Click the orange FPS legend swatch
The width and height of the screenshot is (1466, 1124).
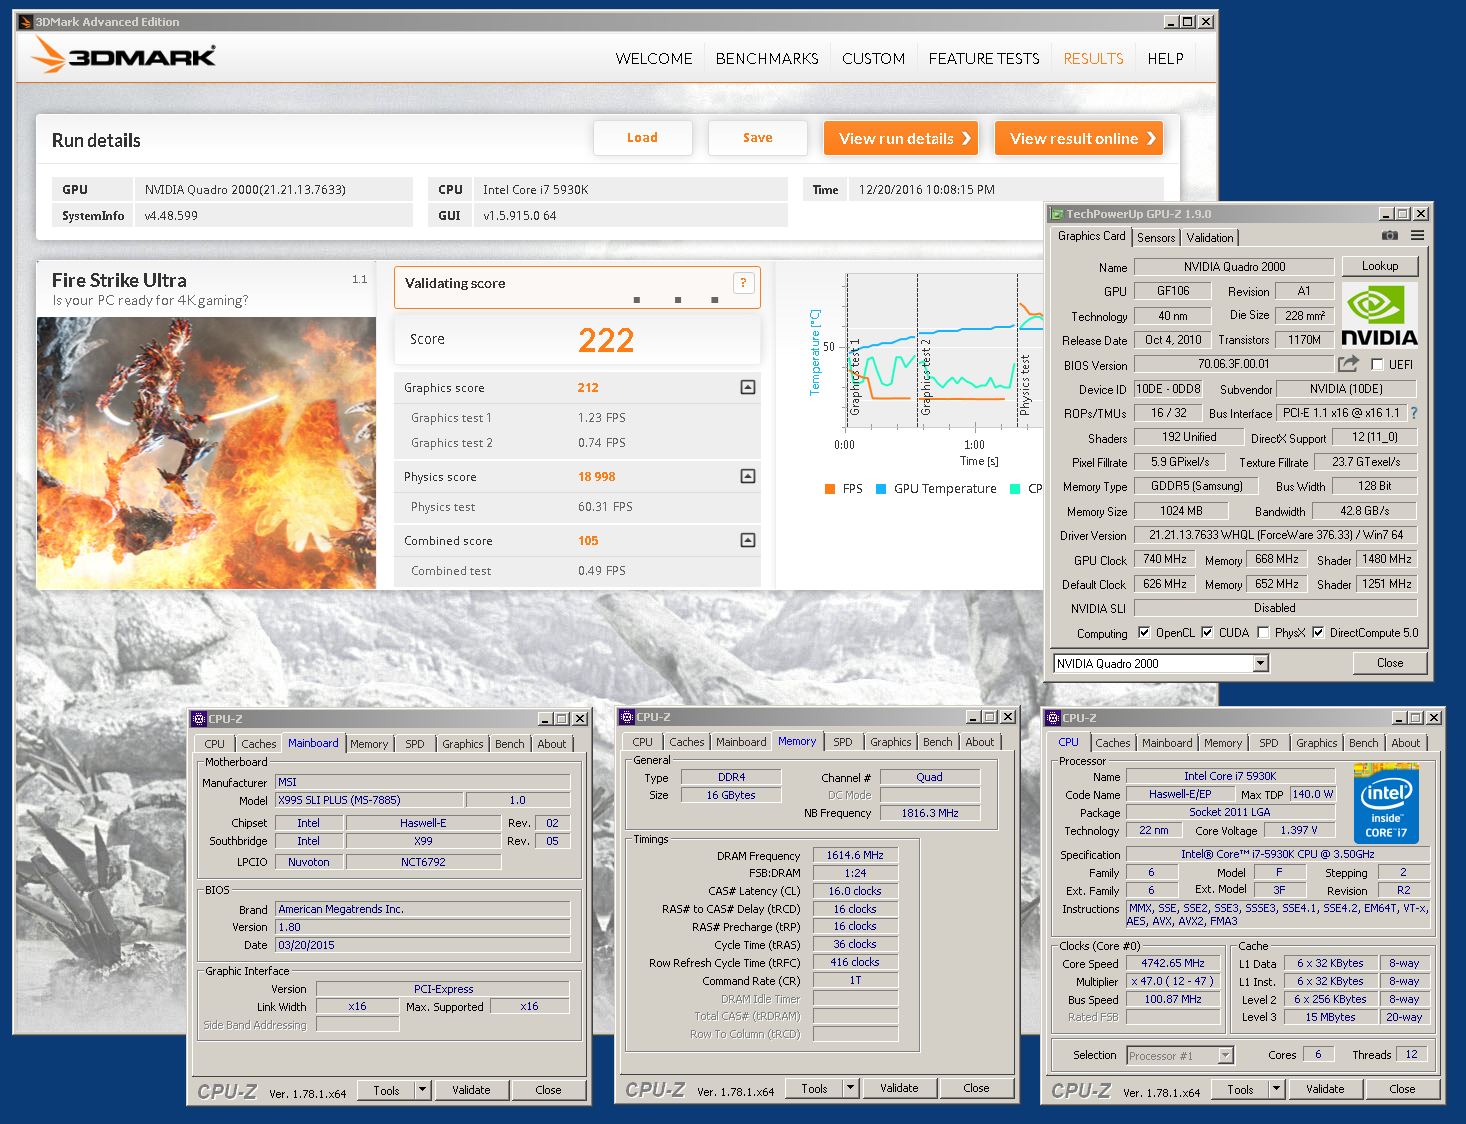click(x=829, y=489)
